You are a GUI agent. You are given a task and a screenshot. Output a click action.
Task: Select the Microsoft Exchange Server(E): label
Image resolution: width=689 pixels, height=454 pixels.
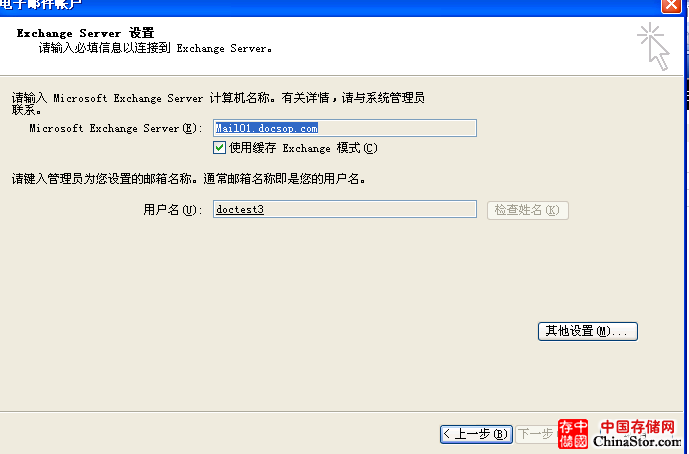point(116,128)
